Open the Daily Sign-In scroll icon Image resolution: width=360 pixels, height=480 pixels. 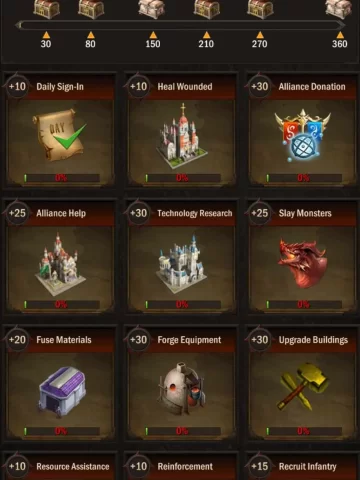coord(59,135)
